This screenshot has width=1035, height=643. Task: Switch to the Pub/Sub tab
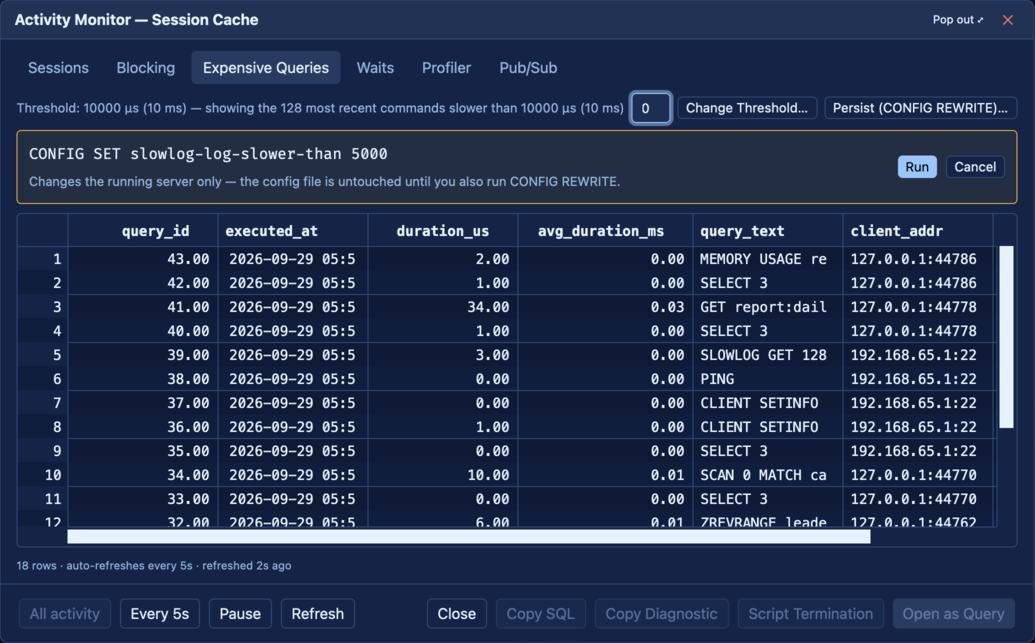coord(528,68)
